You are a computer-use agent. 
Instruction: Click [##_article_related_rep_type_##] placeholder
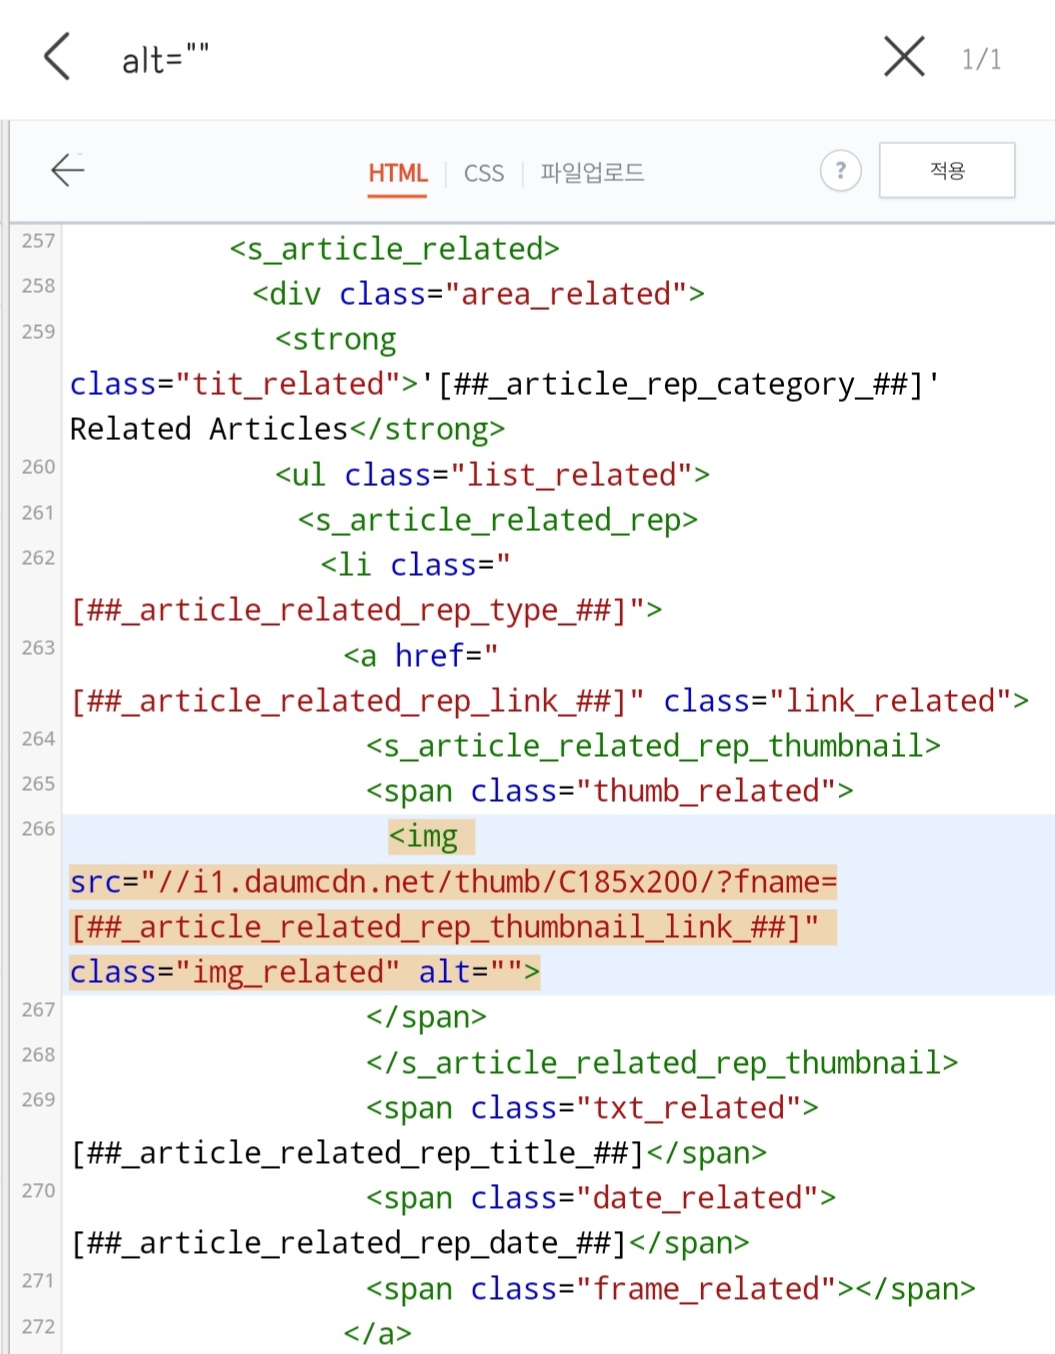[x=349, y=610]
